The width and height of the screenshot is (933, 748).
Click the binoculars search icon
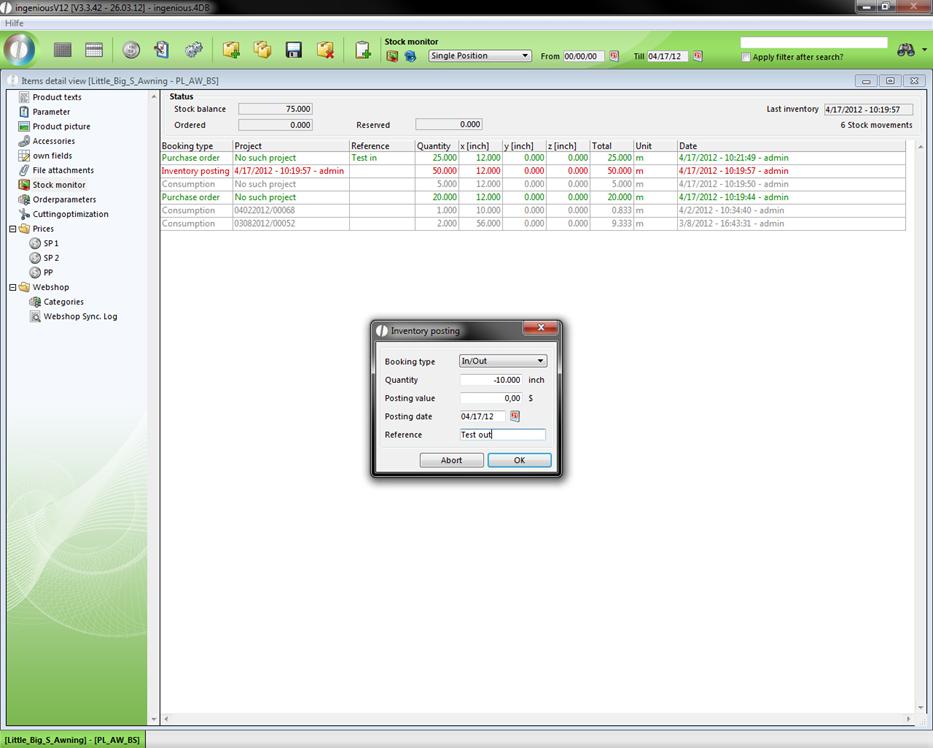coord(906,50)
